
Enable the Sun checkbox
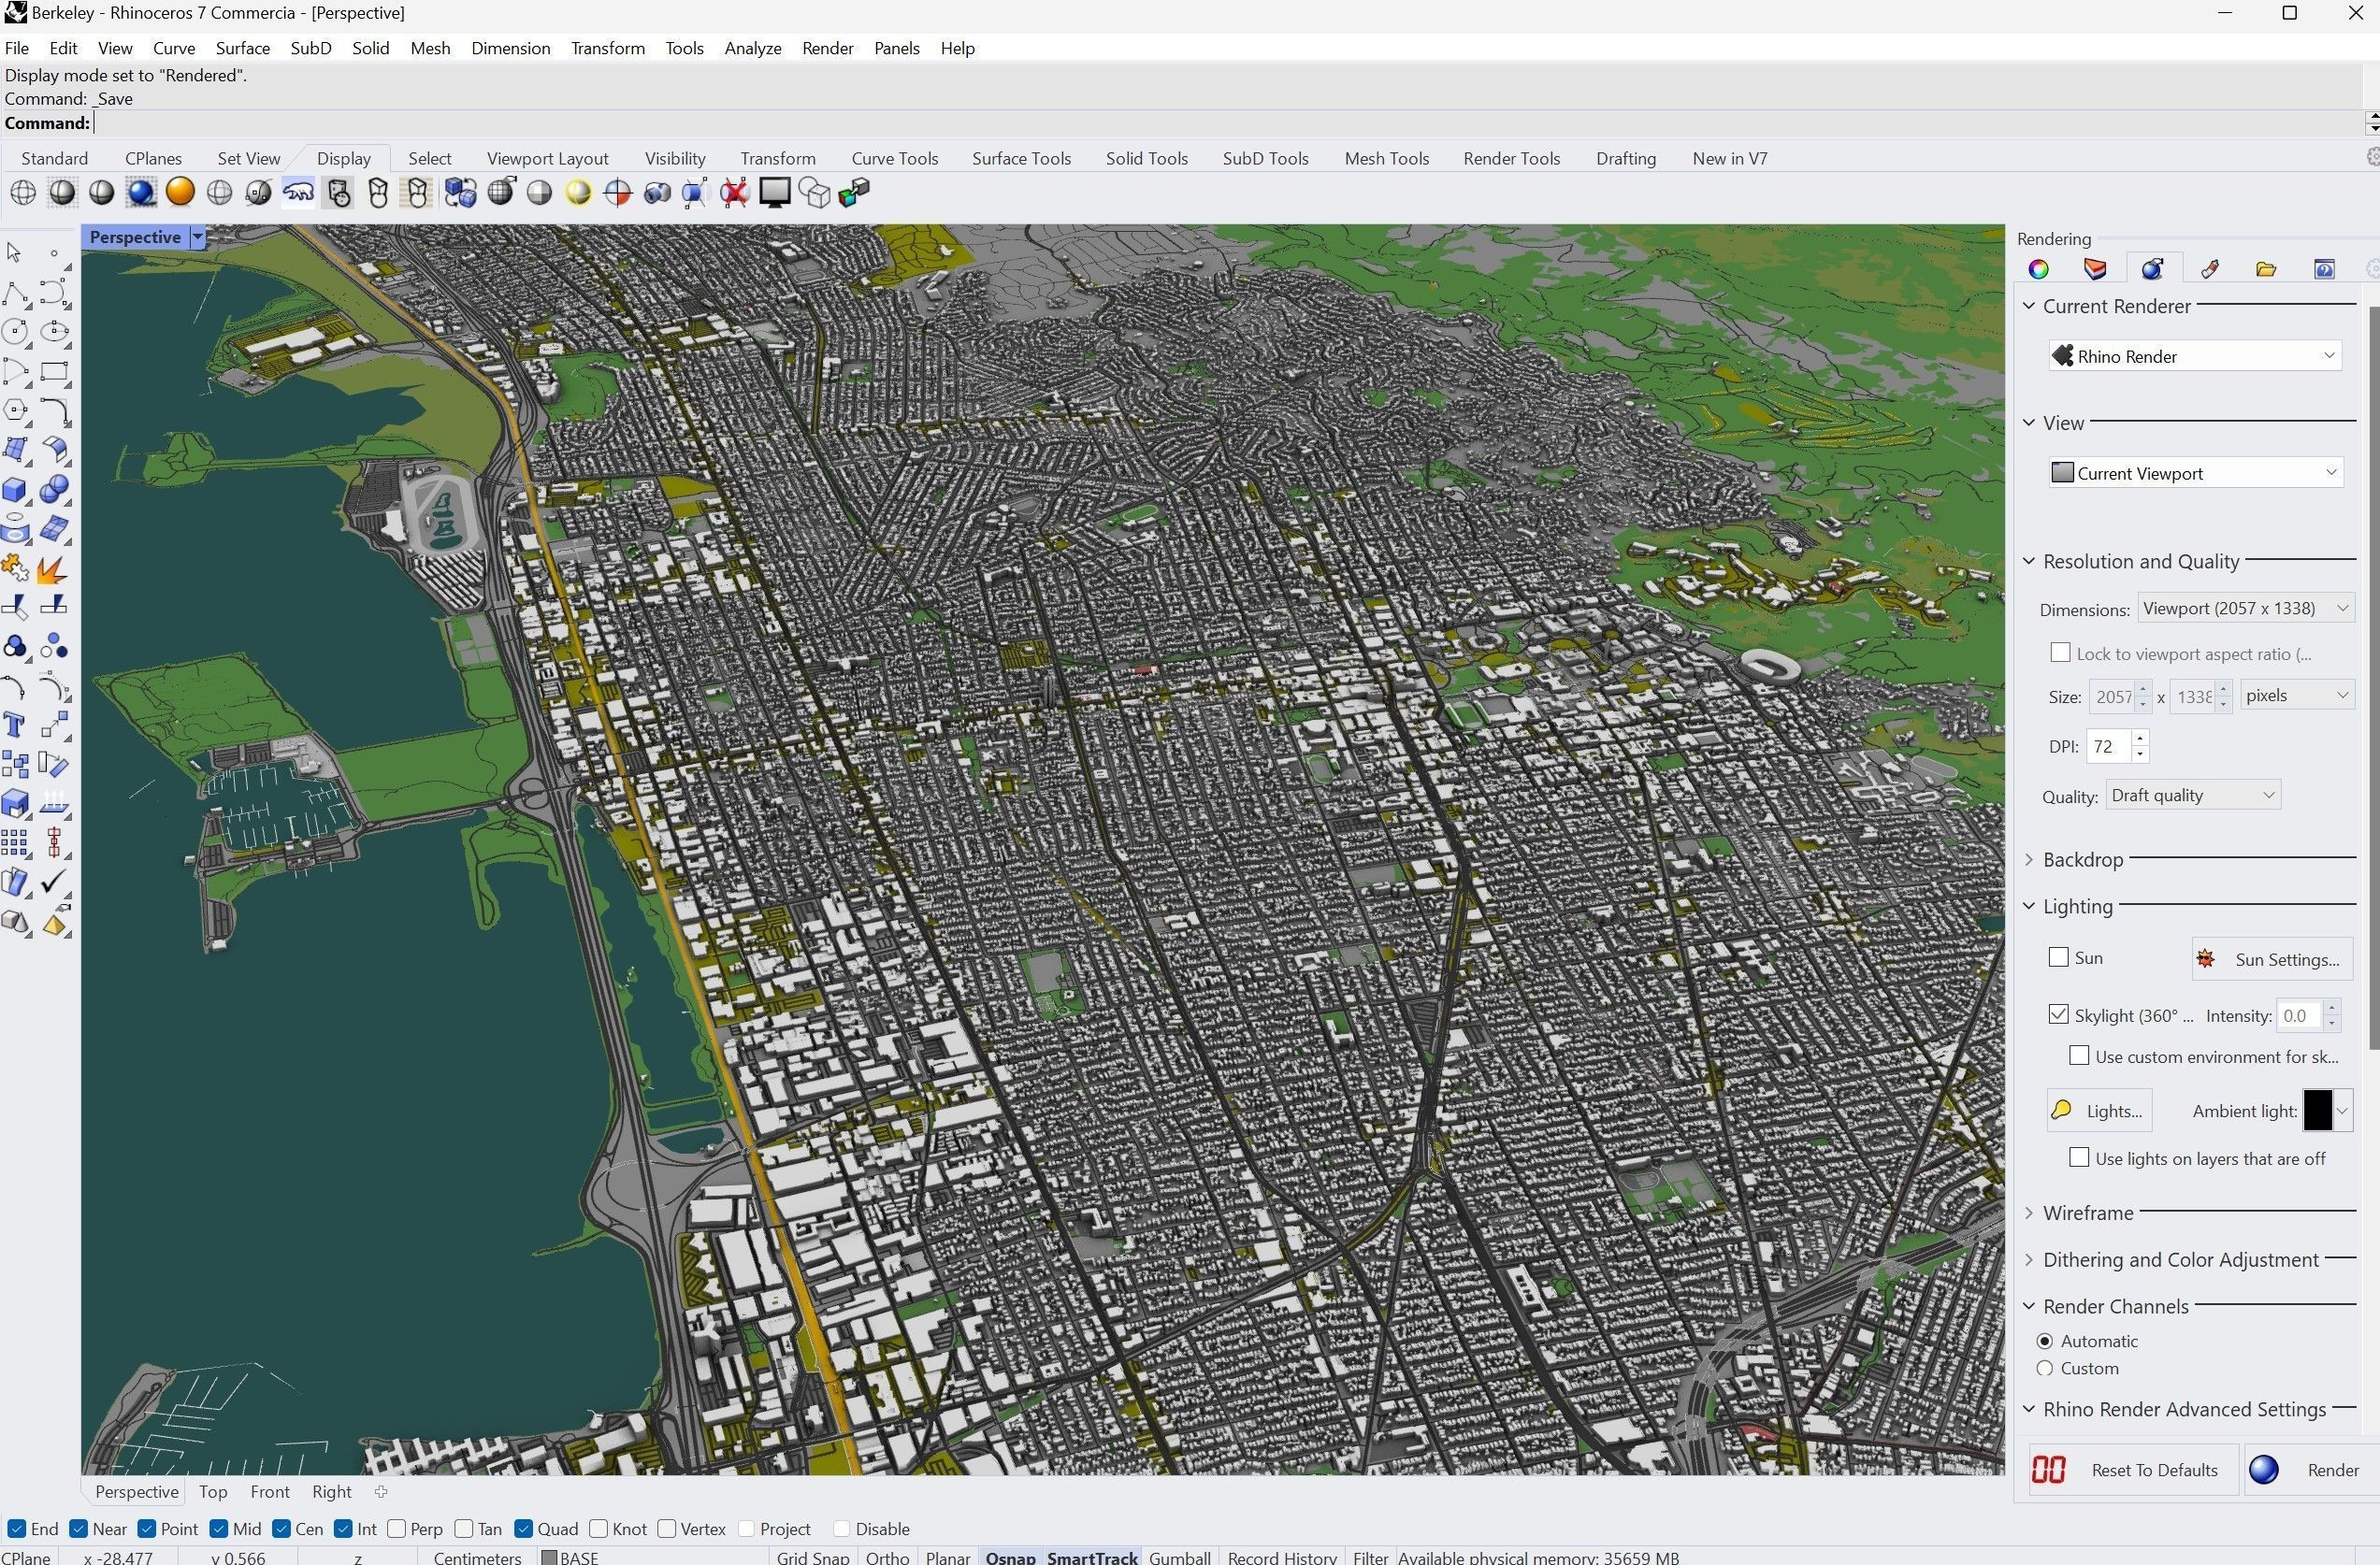(2059, 957)
